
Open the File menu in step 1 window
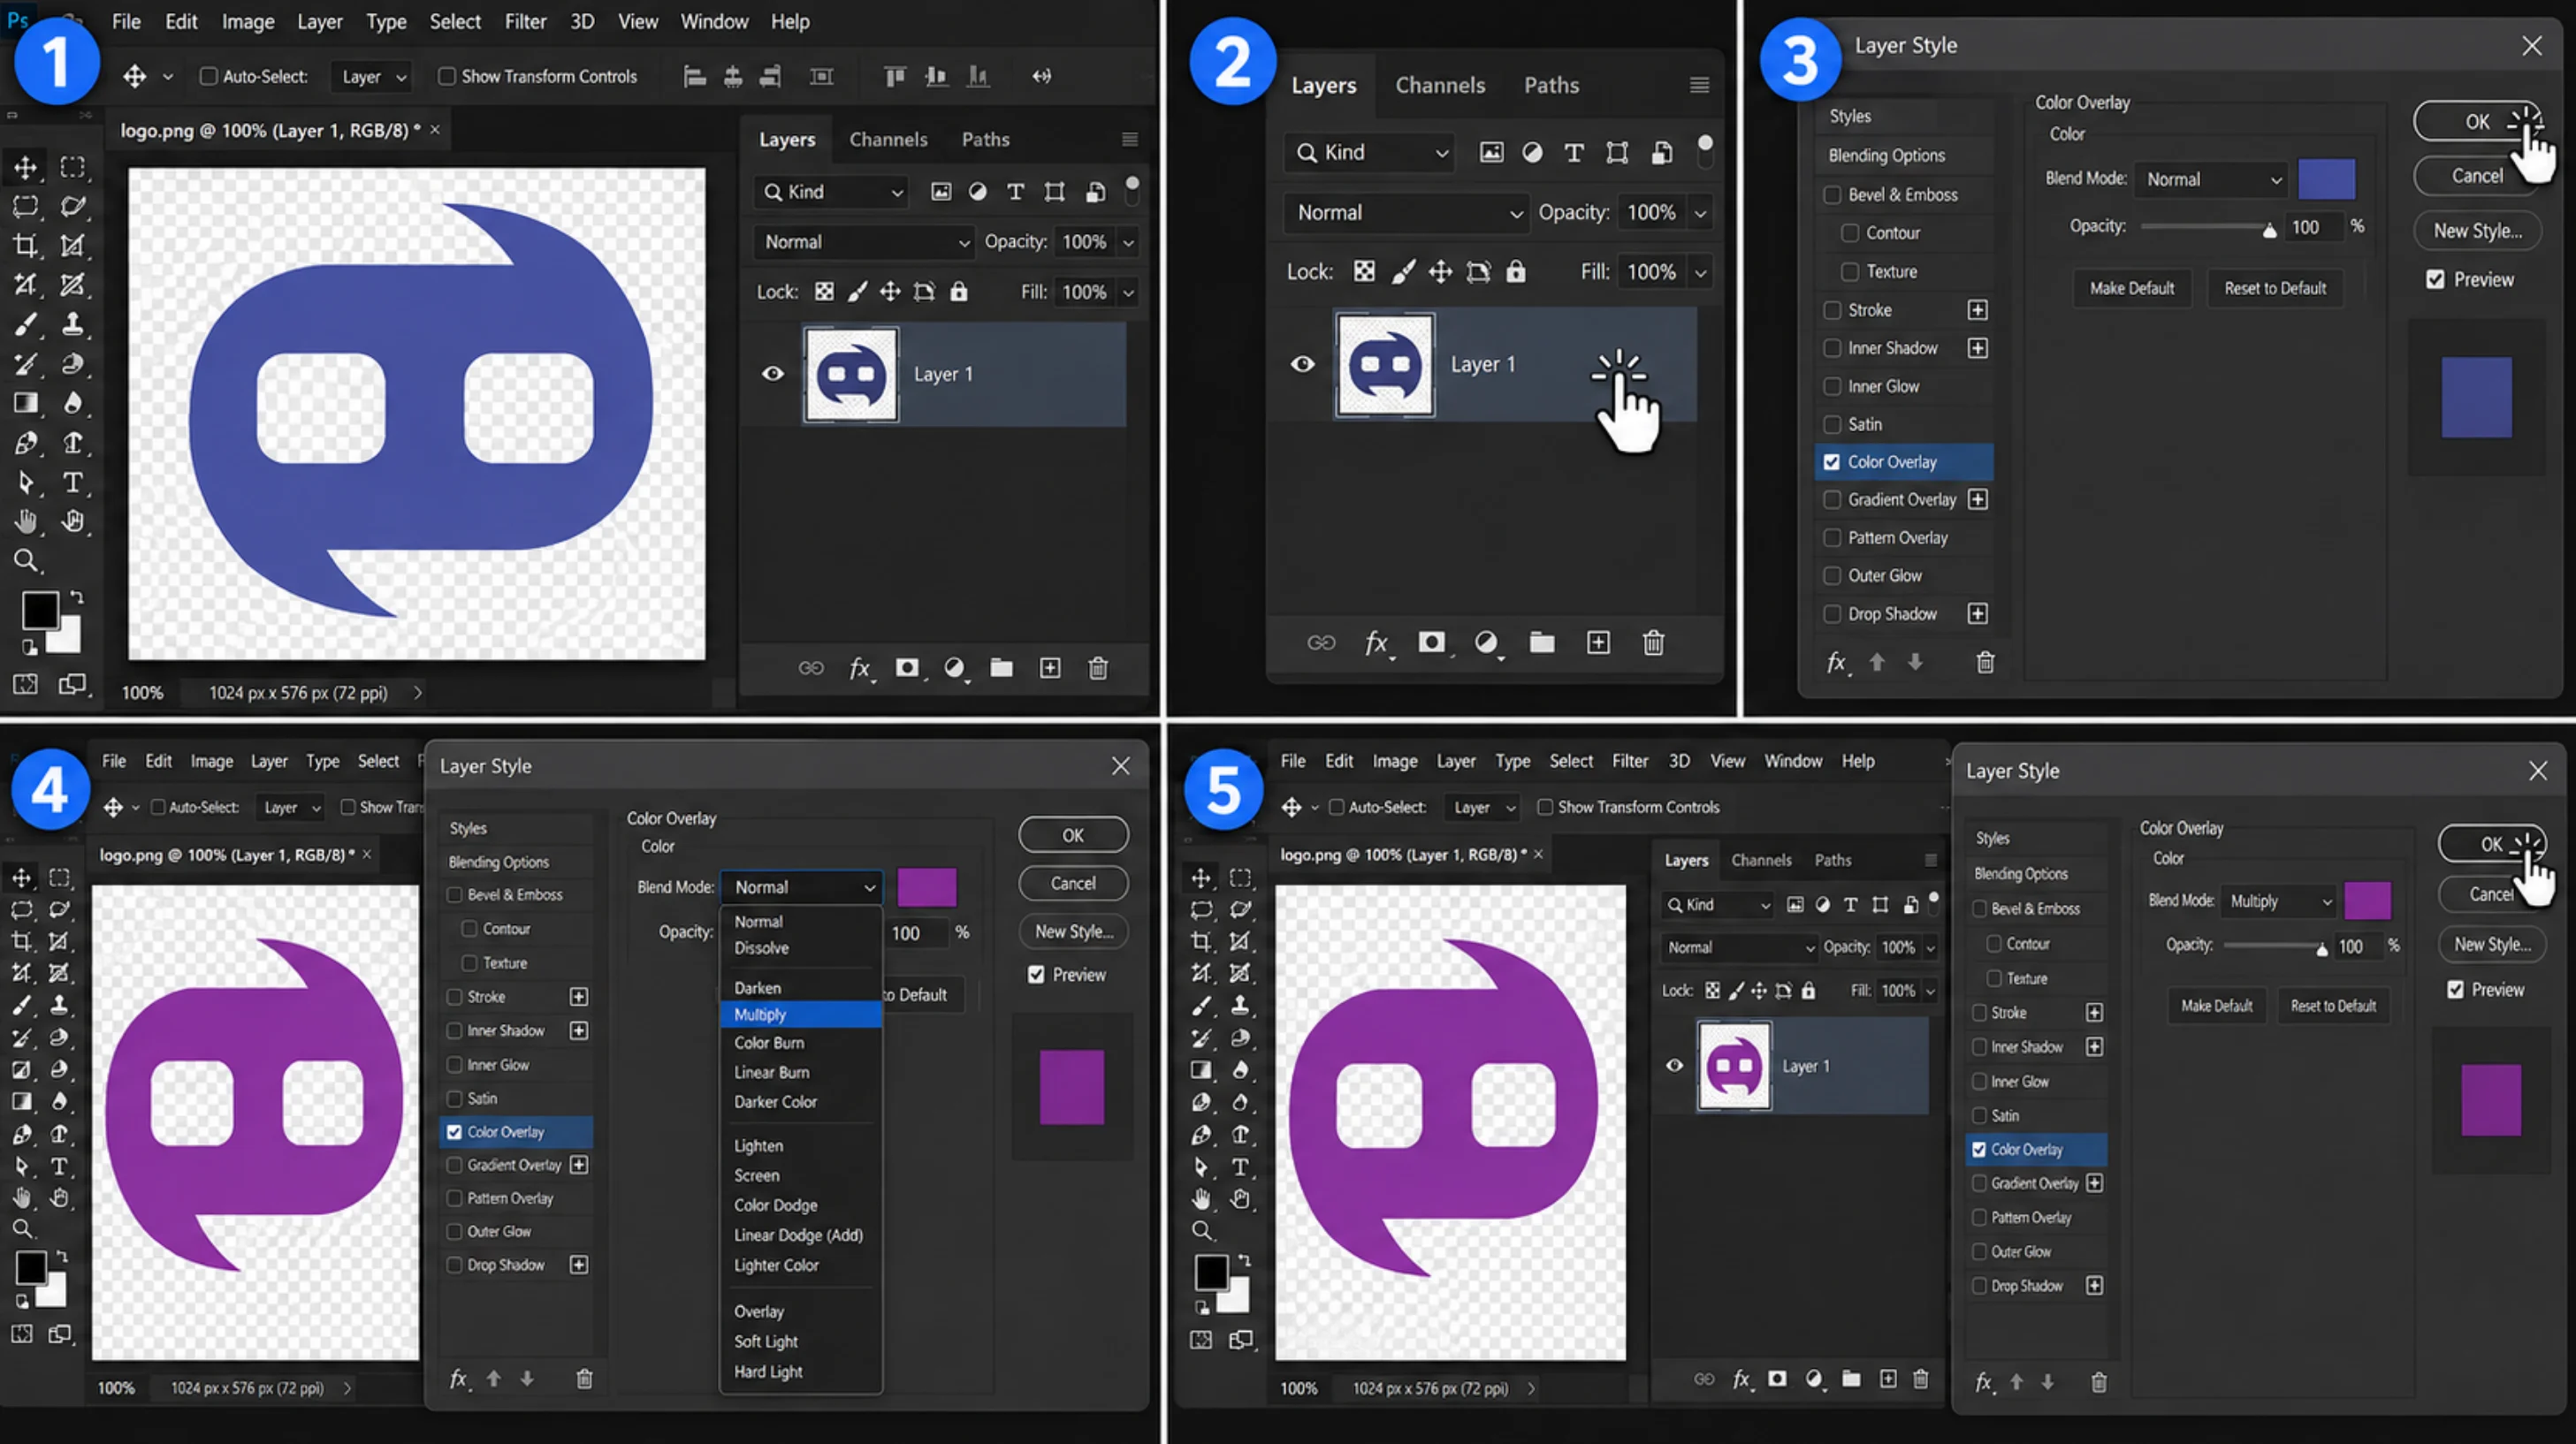tap(126, 21)
